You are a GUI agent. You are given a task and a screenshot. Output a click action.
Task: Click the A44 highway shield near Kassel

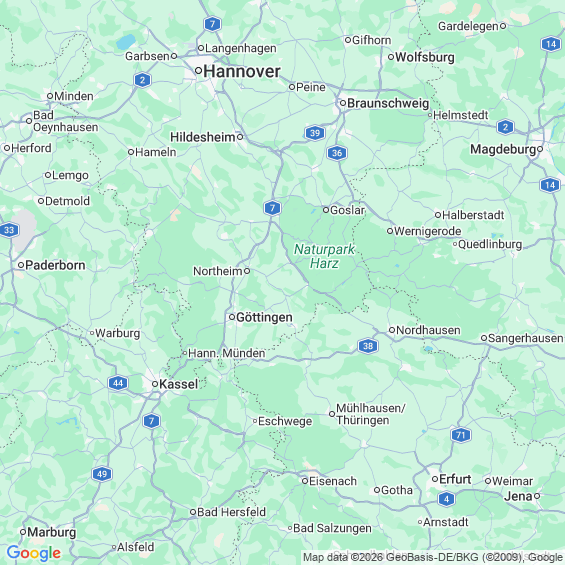[x=118, y=383]
